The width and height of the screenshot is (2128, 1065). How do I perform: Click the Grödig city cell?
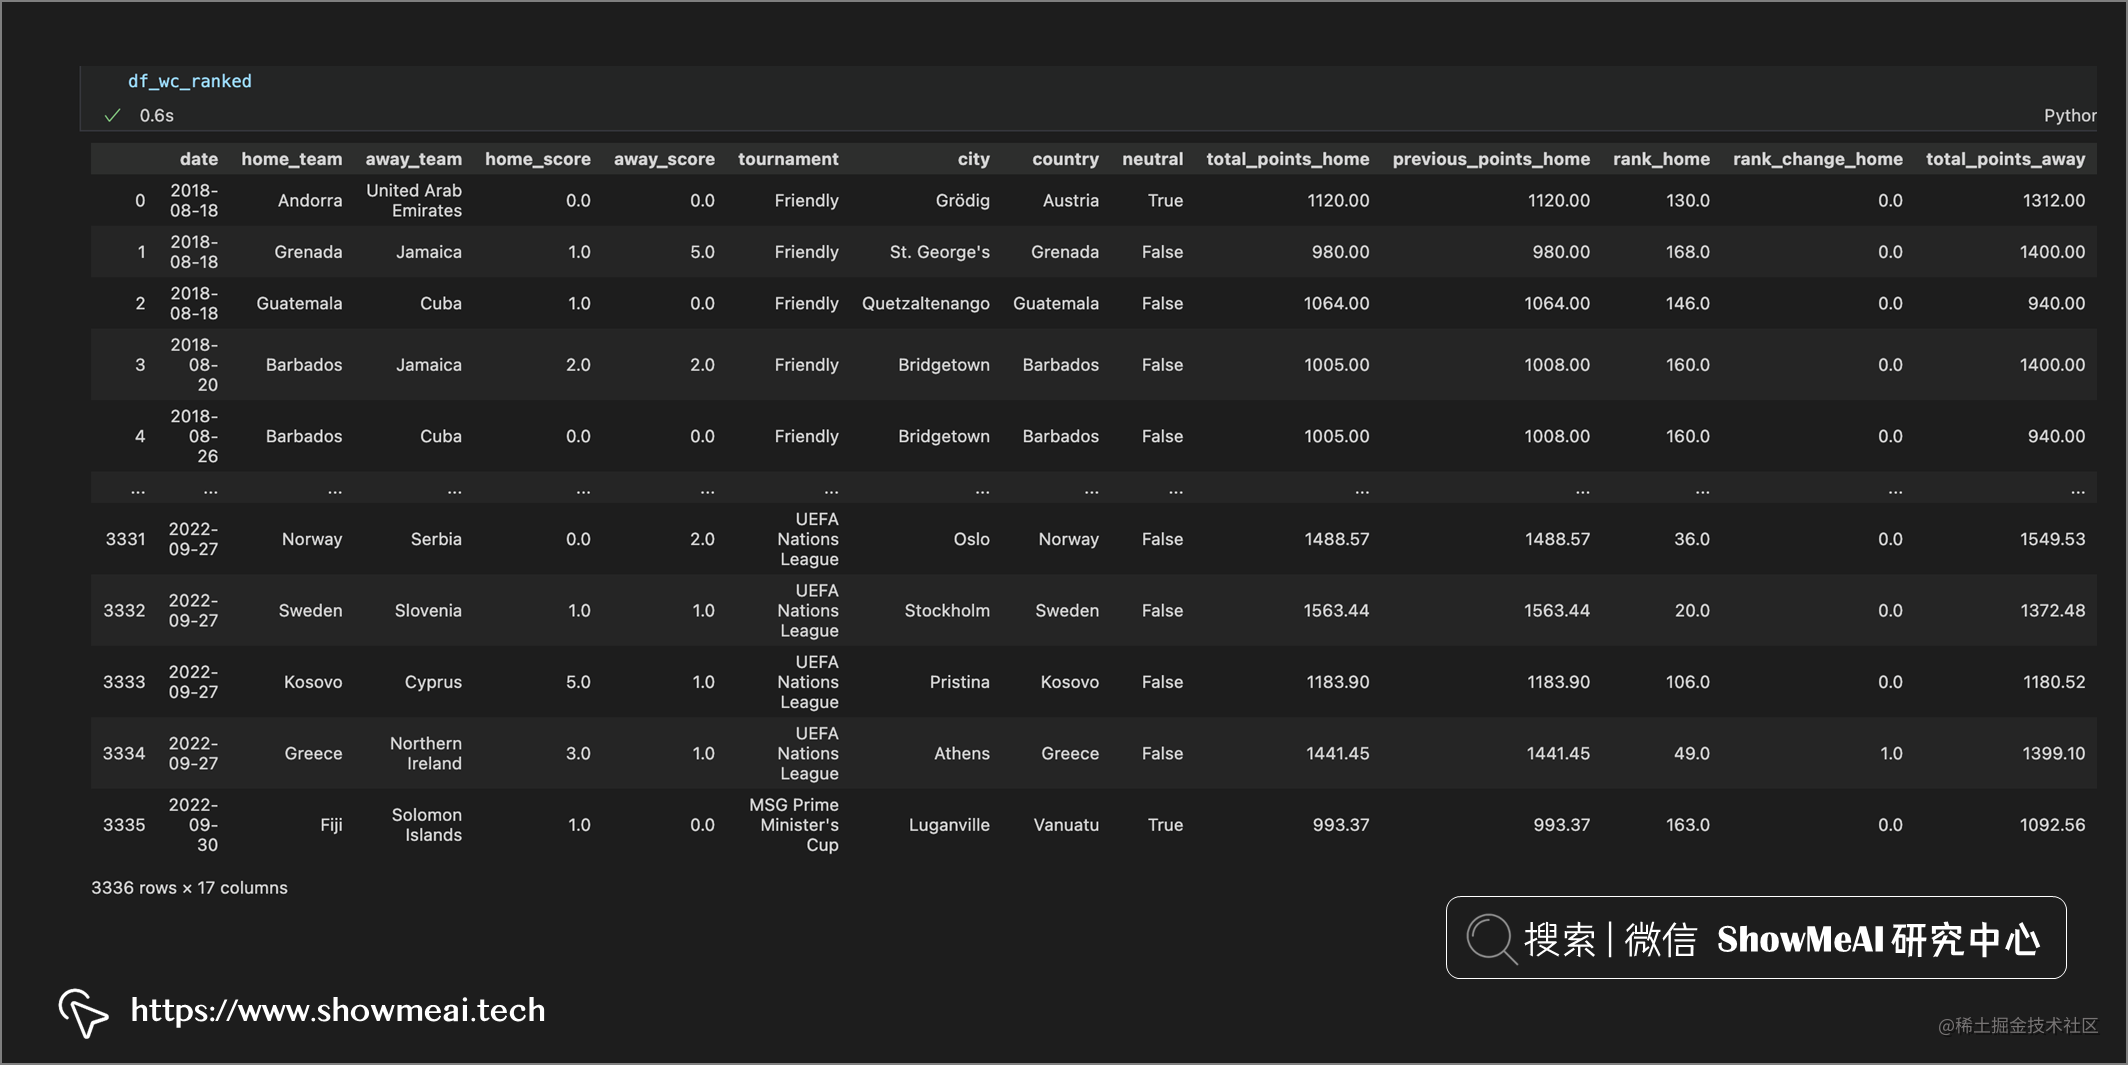click(963, 201)
